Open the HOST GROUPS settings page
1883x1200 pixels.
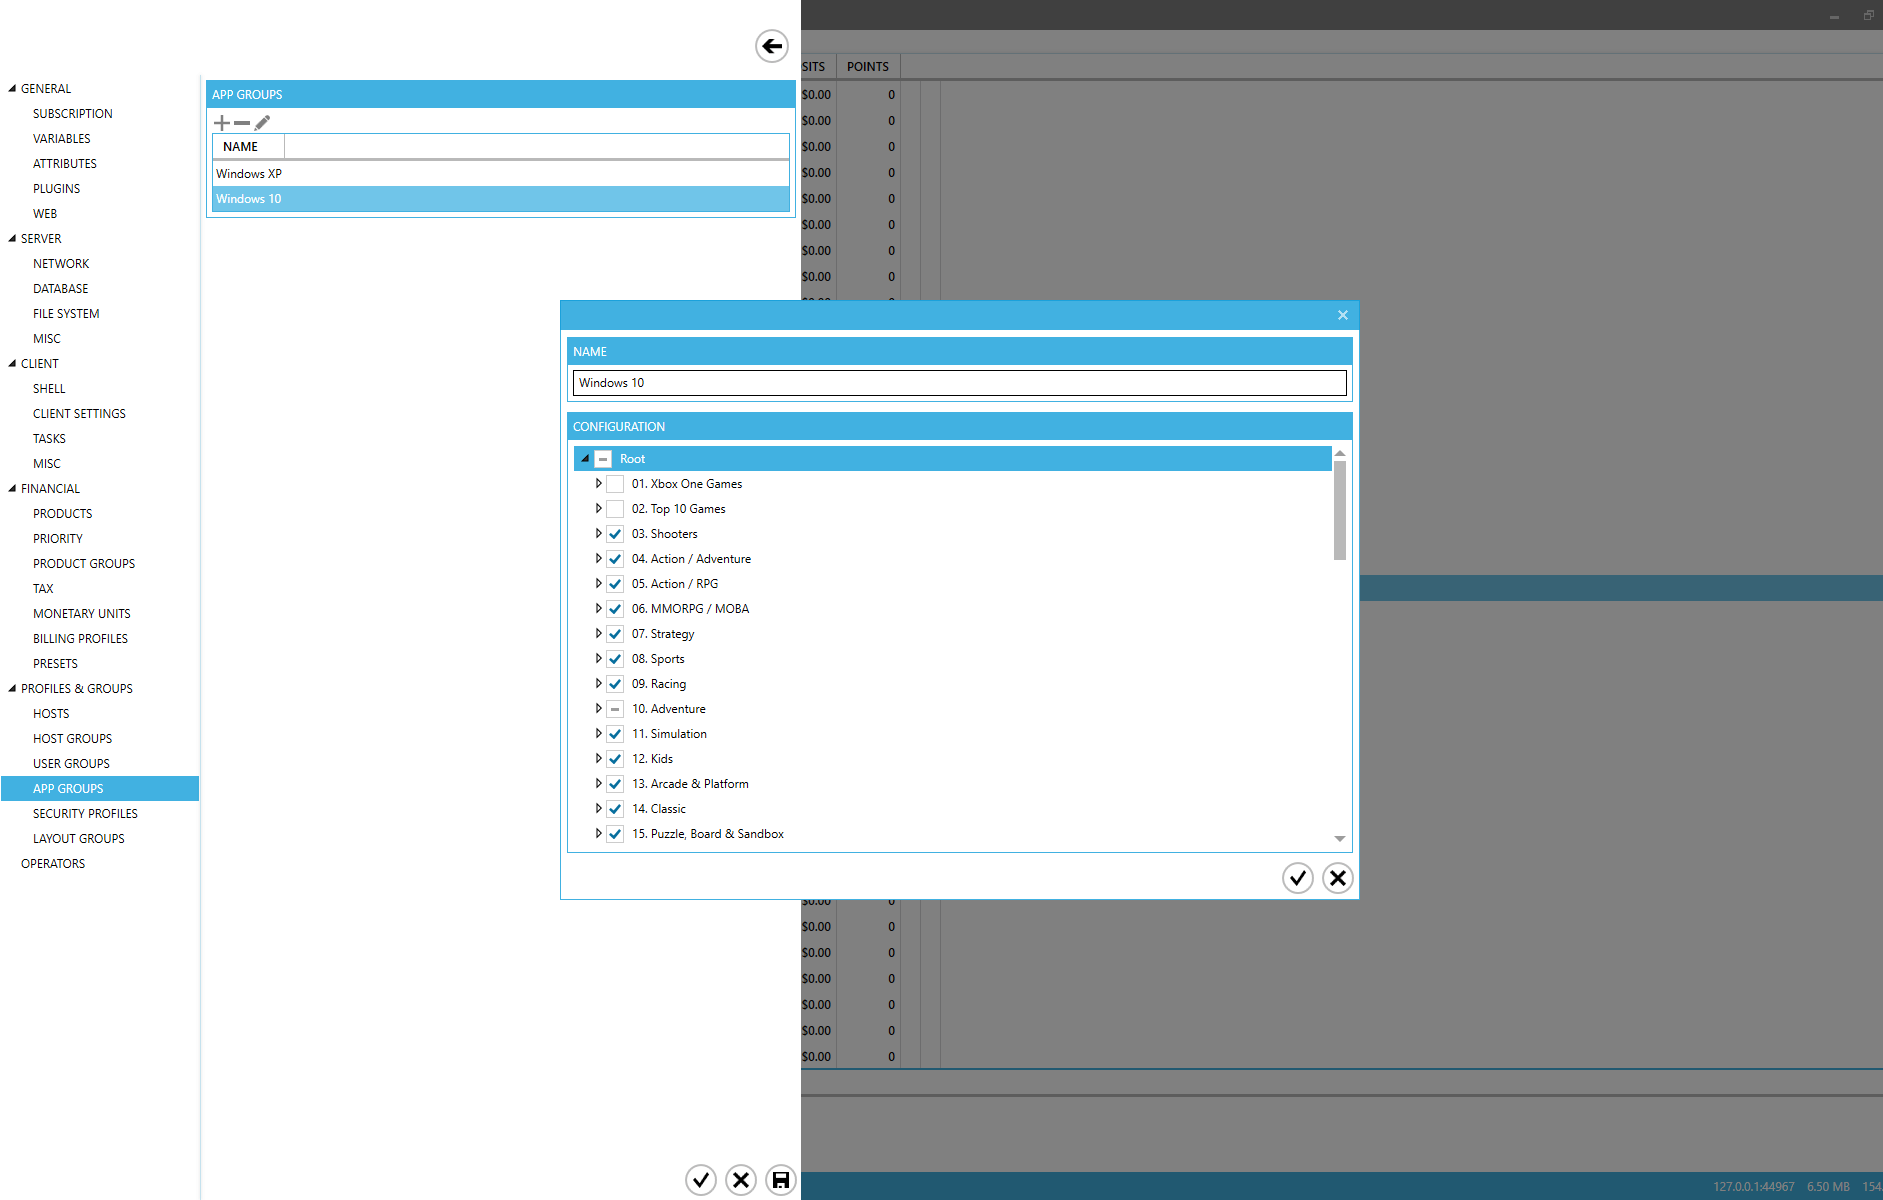pos(72,739)
